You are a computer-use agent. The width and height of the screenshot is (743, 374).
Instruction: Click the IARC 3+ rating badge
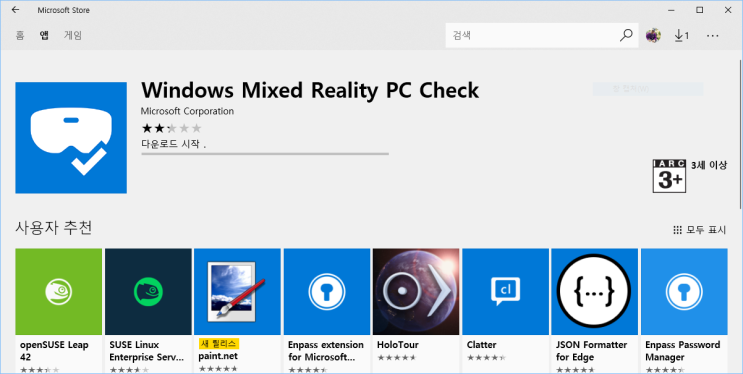[669, 176]
